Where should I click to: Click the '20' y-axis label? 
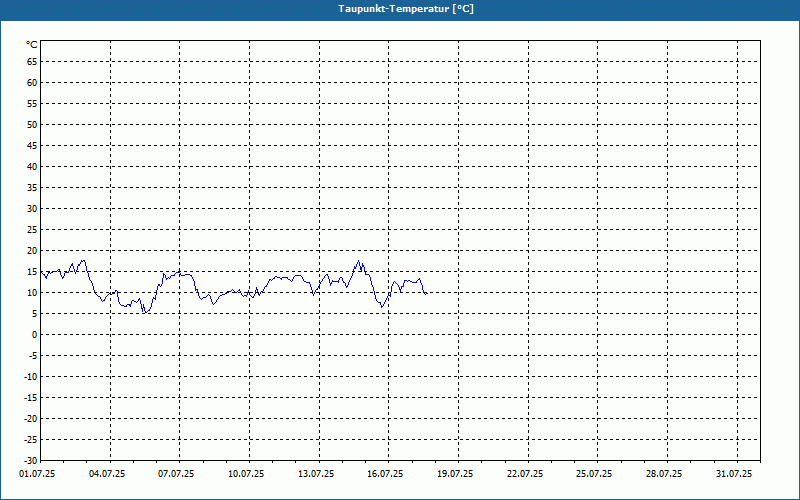click(32, 251)
